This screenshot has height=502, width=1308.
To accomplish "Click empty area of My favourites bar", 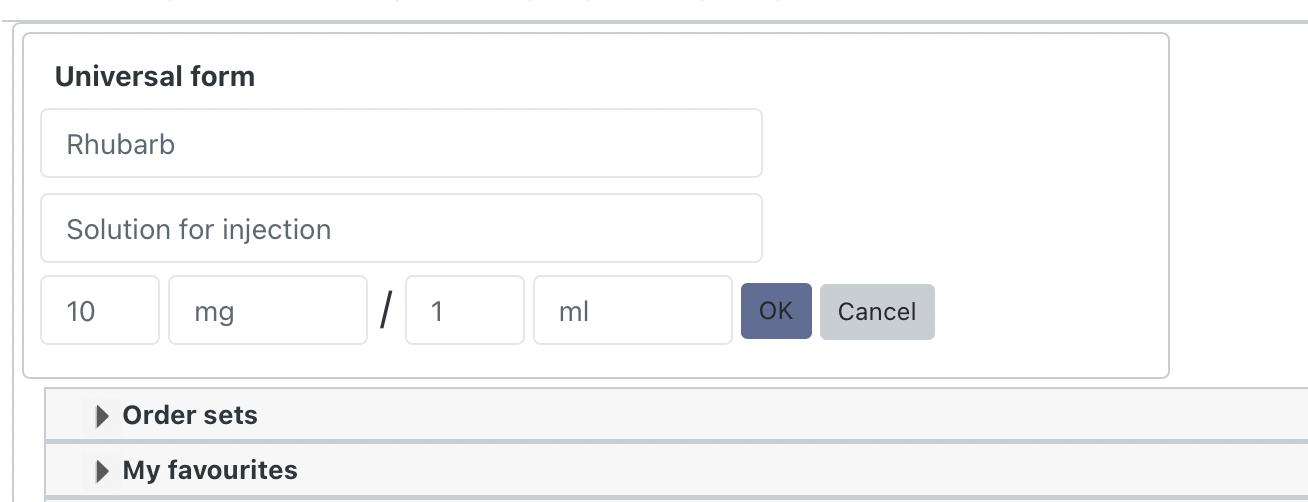I will [x=700, y=470].
